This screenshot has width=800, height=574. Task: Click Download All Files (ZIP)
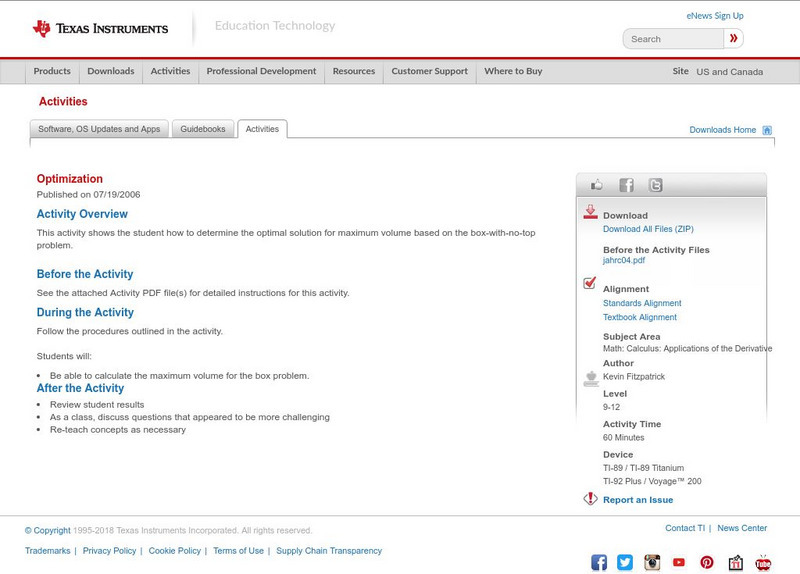click(648, 229)
